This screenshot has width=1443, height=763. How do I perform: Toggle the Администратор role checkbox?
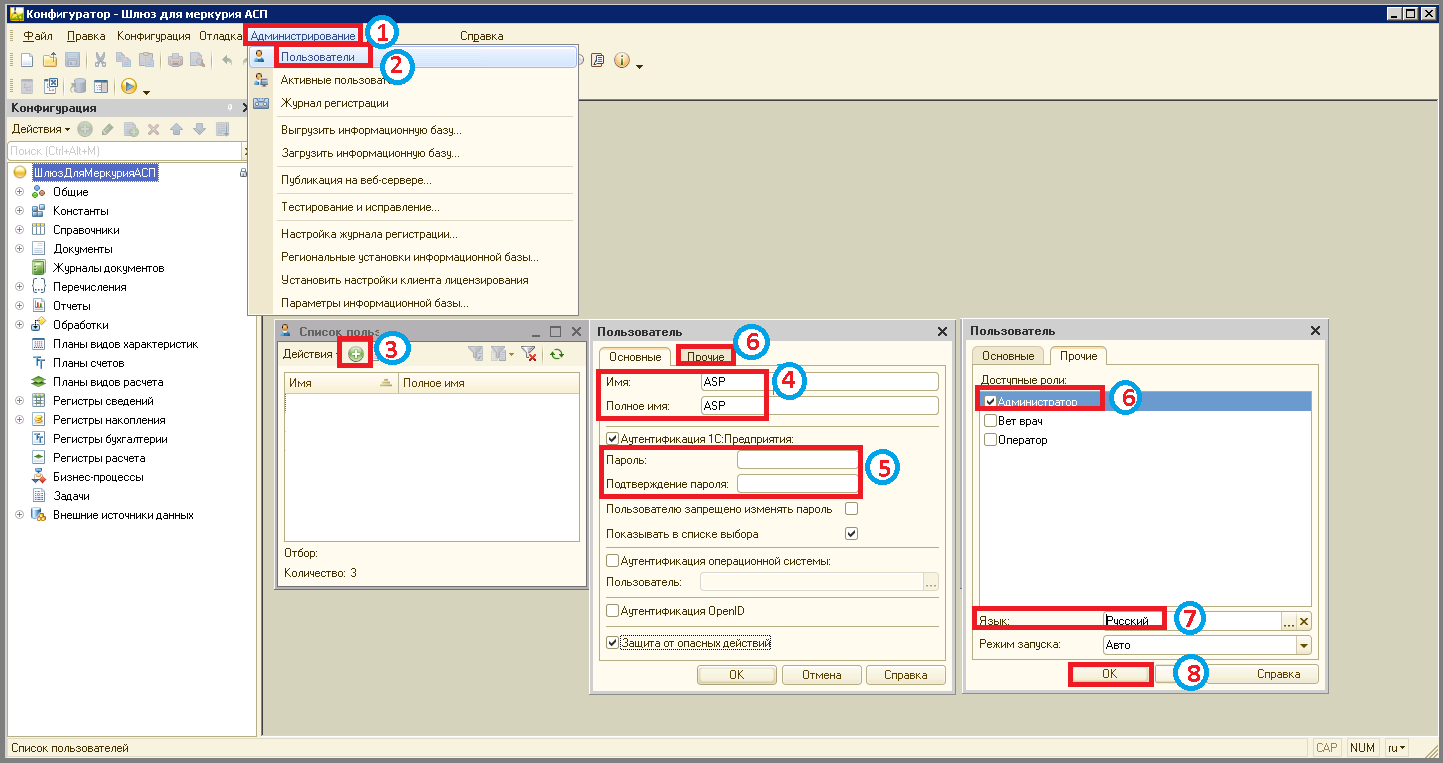(x=991, y=401)
